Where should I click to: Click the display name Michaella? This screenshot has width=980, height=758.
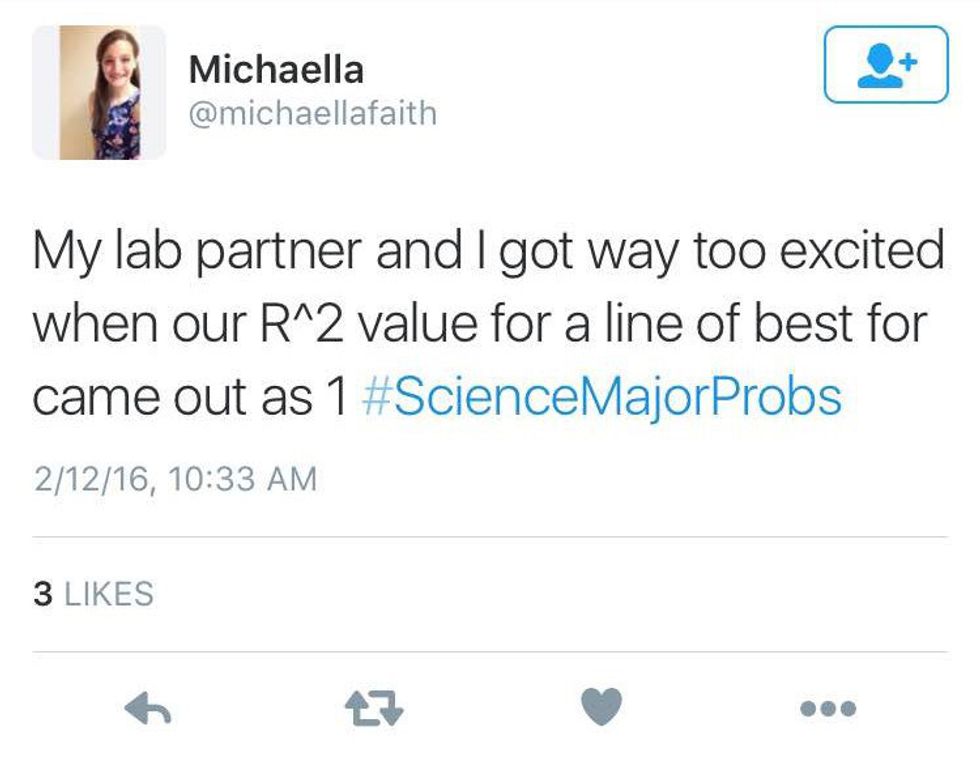[x=276, y=70]
